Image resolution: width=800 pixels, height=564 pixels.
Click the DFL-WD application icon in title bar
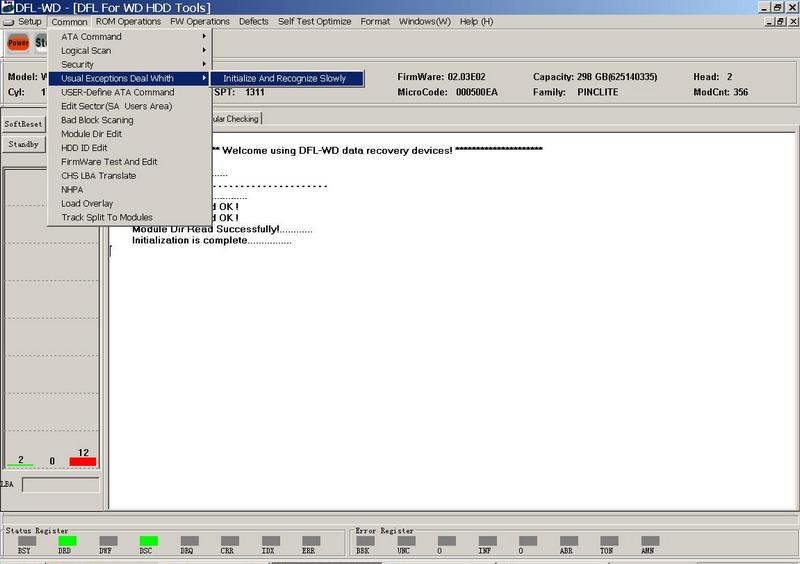pyautogui.click(x=7, y=7)
